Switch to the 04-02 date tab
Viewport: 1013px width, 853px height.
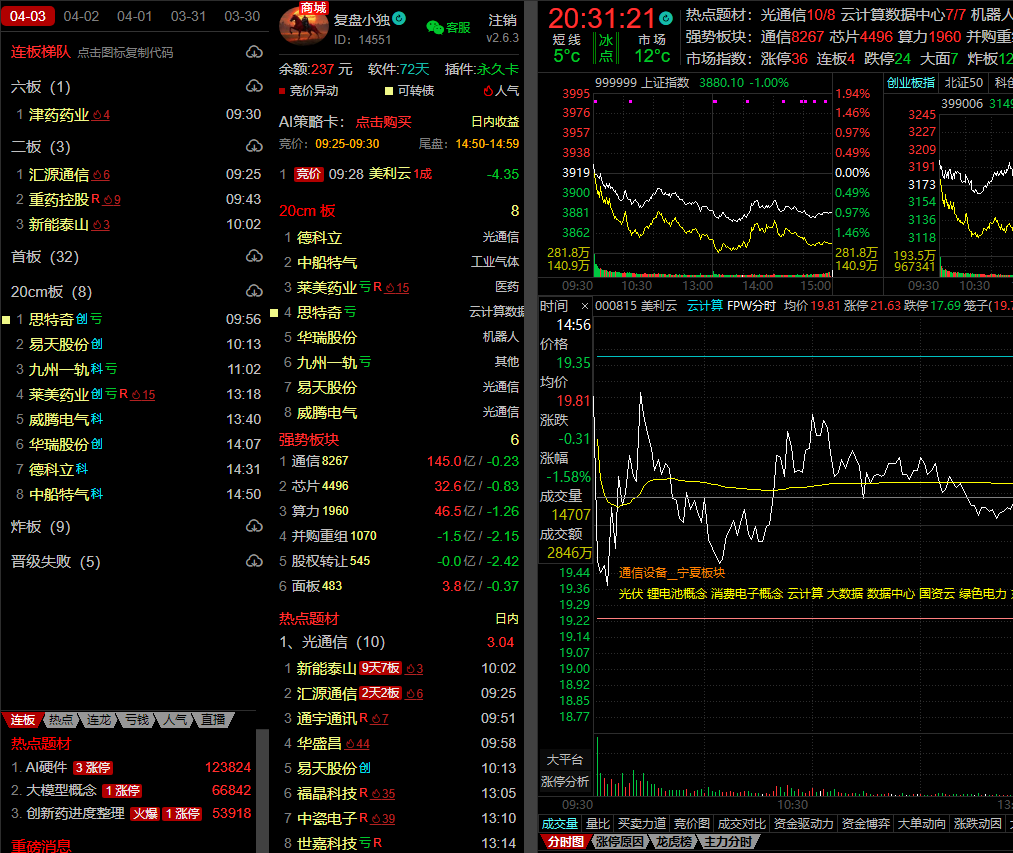coord(81,16)
